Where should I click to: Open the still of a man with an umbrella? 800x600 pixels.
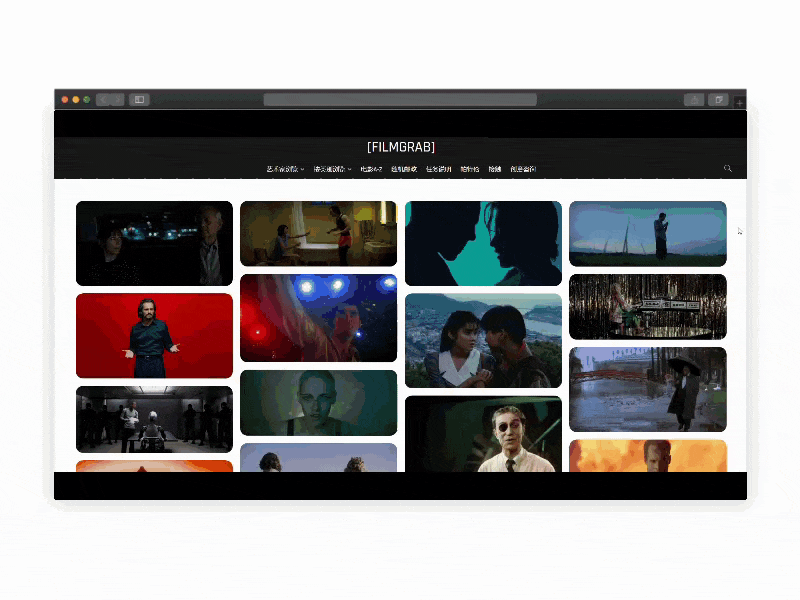[648, 389]
